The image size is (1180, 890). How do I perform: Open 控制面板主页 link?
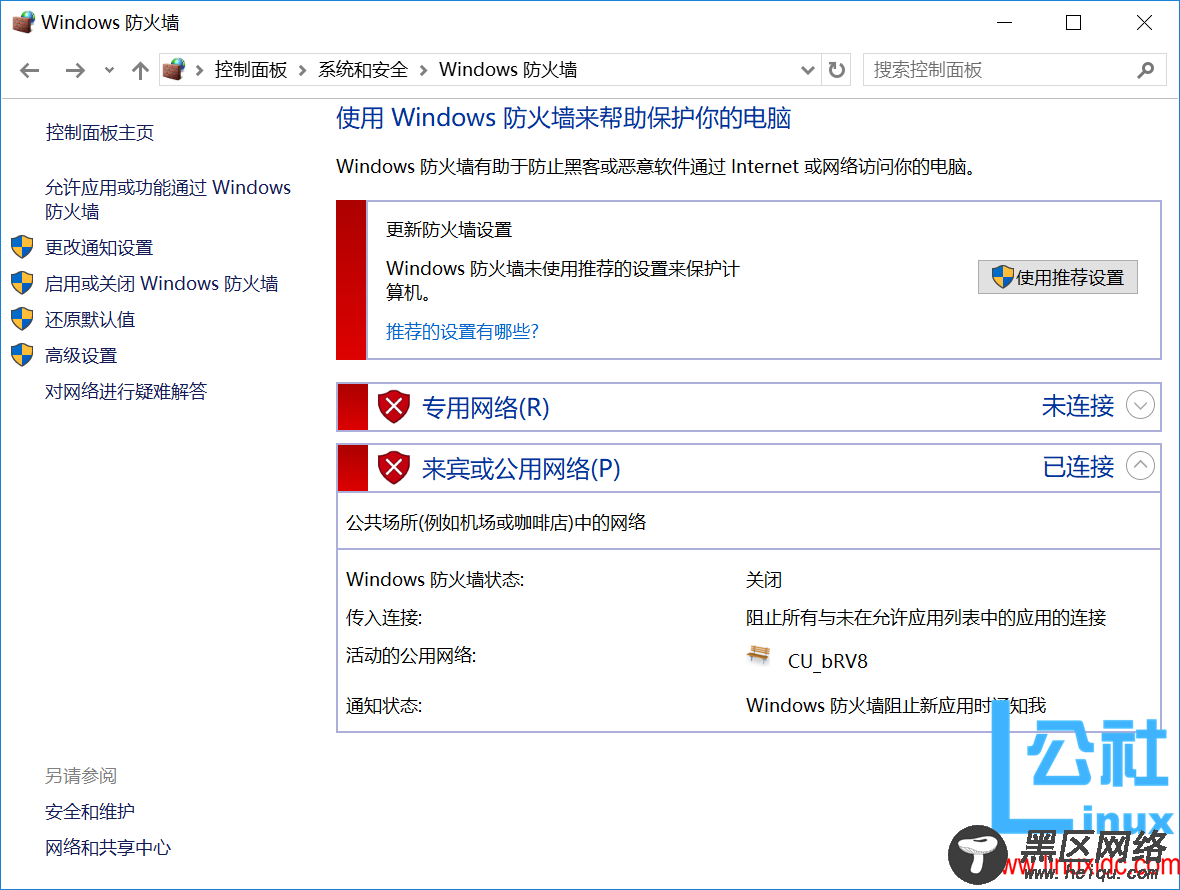click(99, 133)
